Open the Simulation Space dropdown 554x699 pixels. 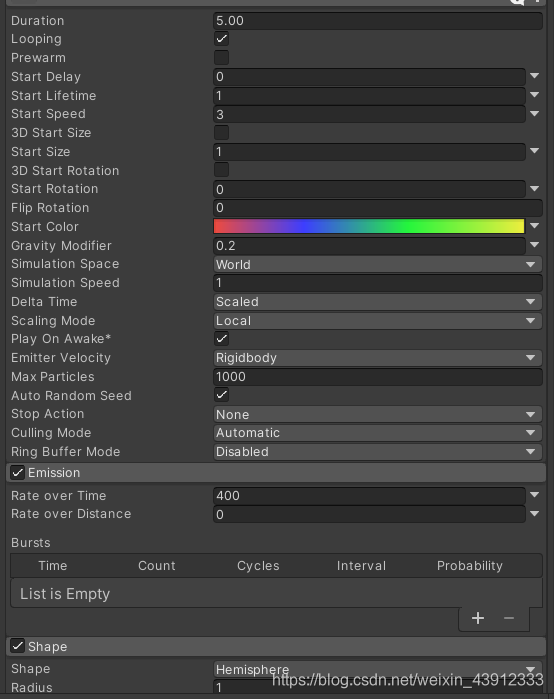coord(378,264)
